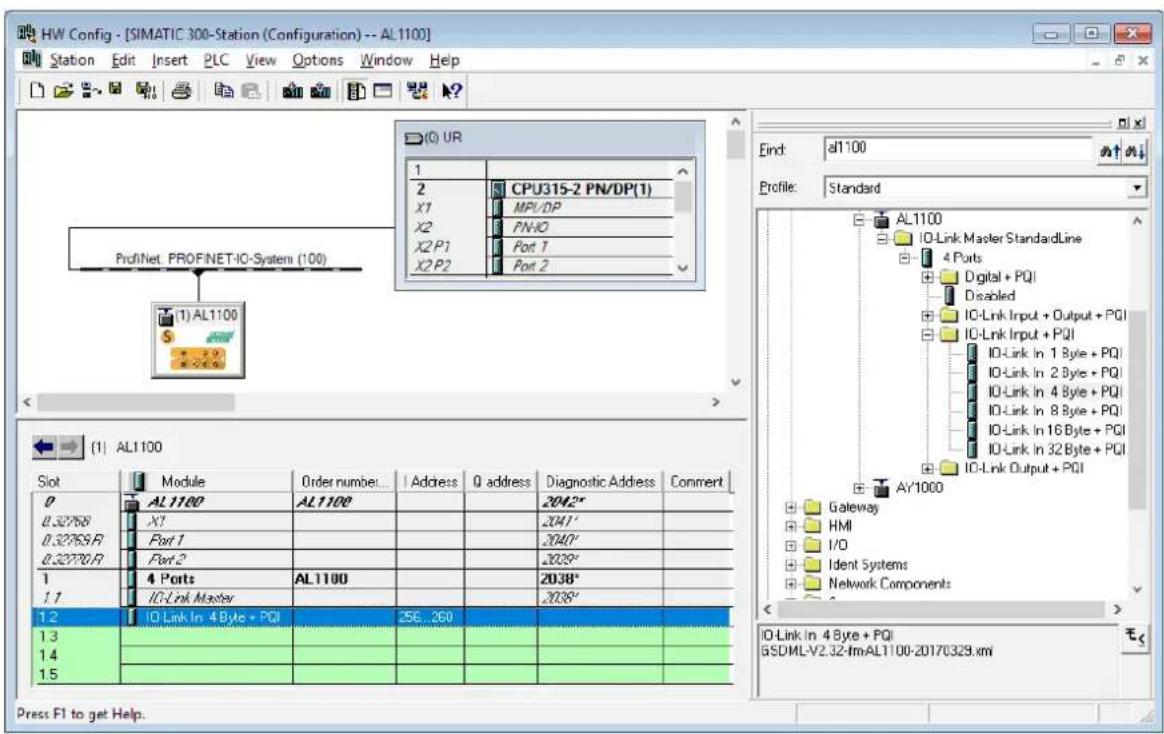This screenshot has height=734, width=1164.
Task: Expand the Gateway catalog folder
Action: [x=791, y=508]
